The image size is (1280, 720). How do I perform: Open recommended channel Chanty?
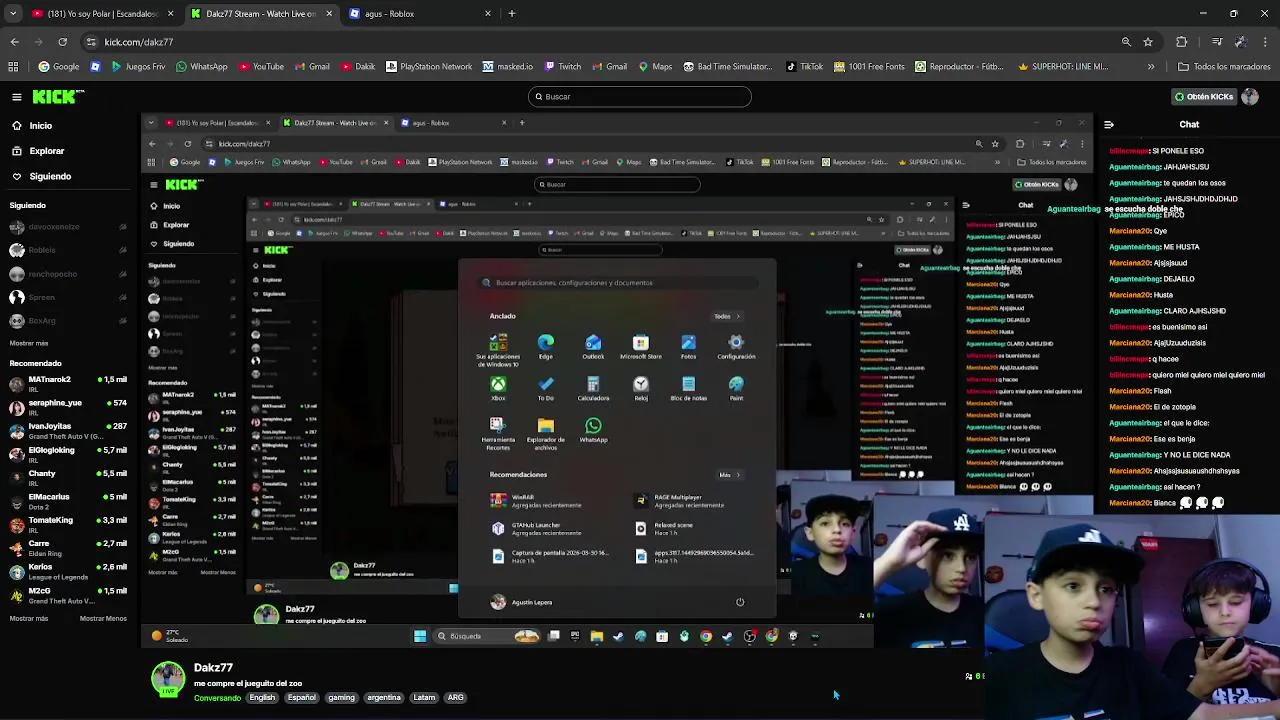click(x=67, y=477)
